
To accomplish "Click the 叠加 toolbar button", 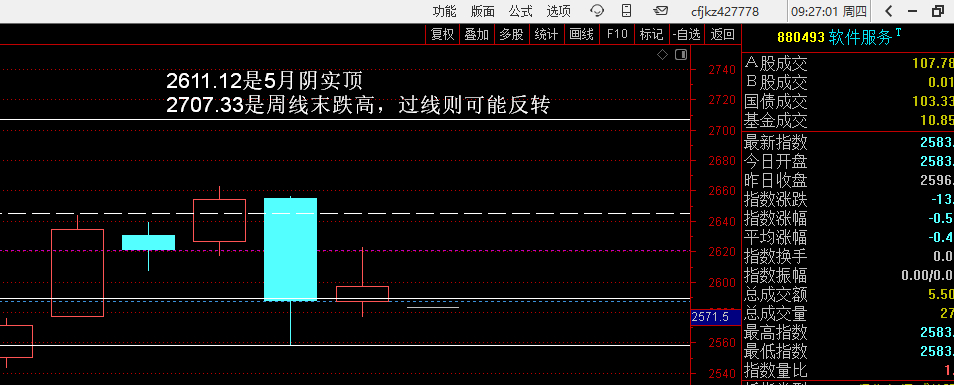I will point(477,35).
